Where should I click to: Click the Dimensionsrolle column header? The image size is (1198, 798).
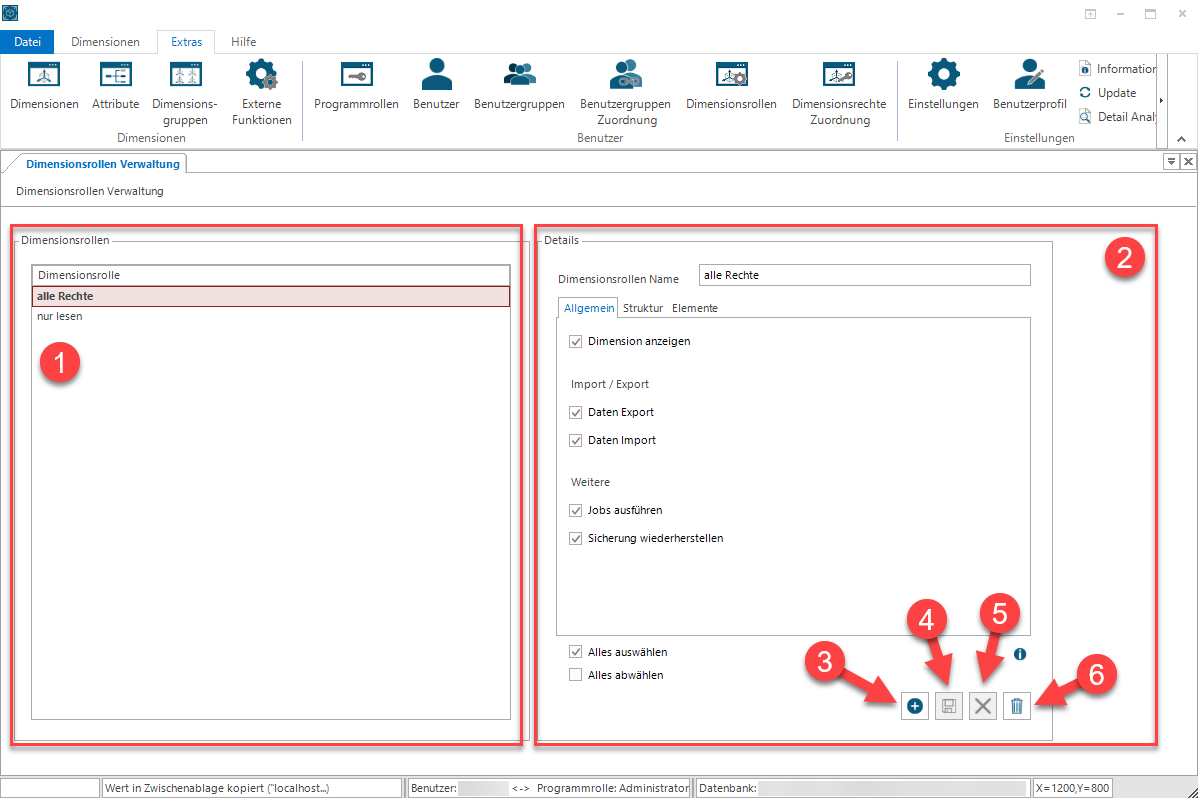point(270,275)
